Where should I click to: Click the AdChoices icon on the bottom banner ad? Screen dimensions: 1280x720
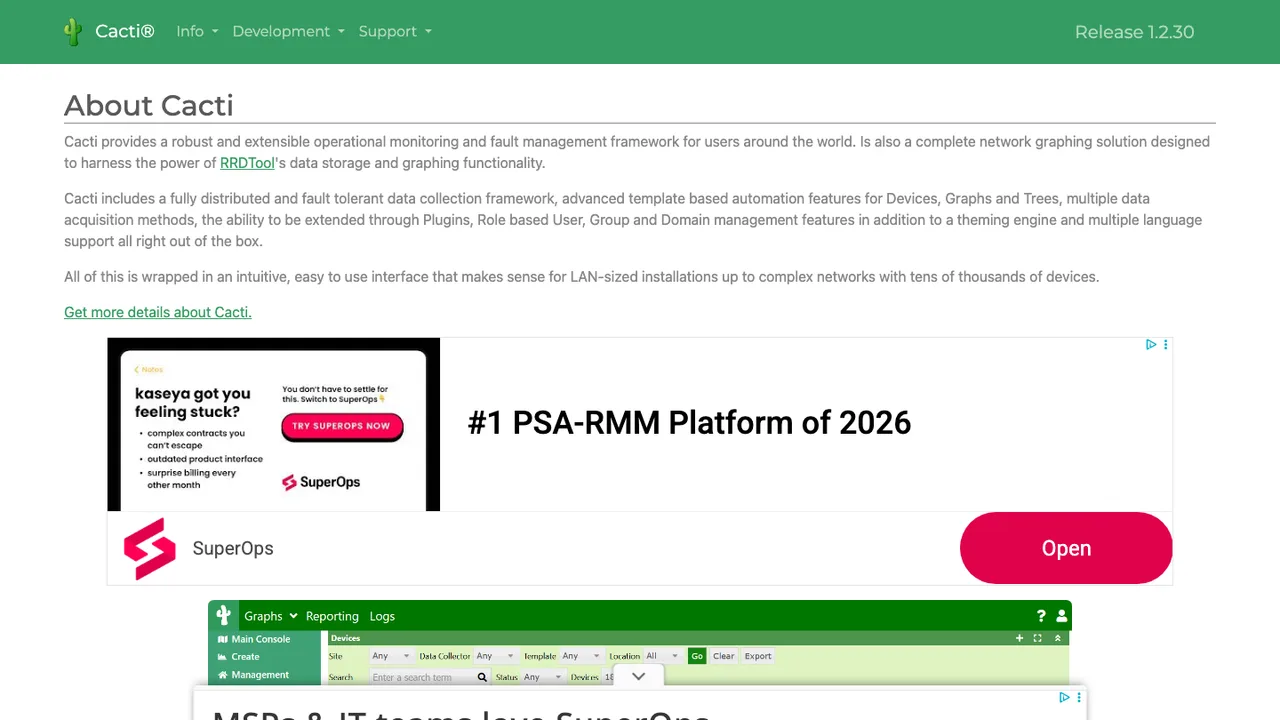tap(1066, 697)
